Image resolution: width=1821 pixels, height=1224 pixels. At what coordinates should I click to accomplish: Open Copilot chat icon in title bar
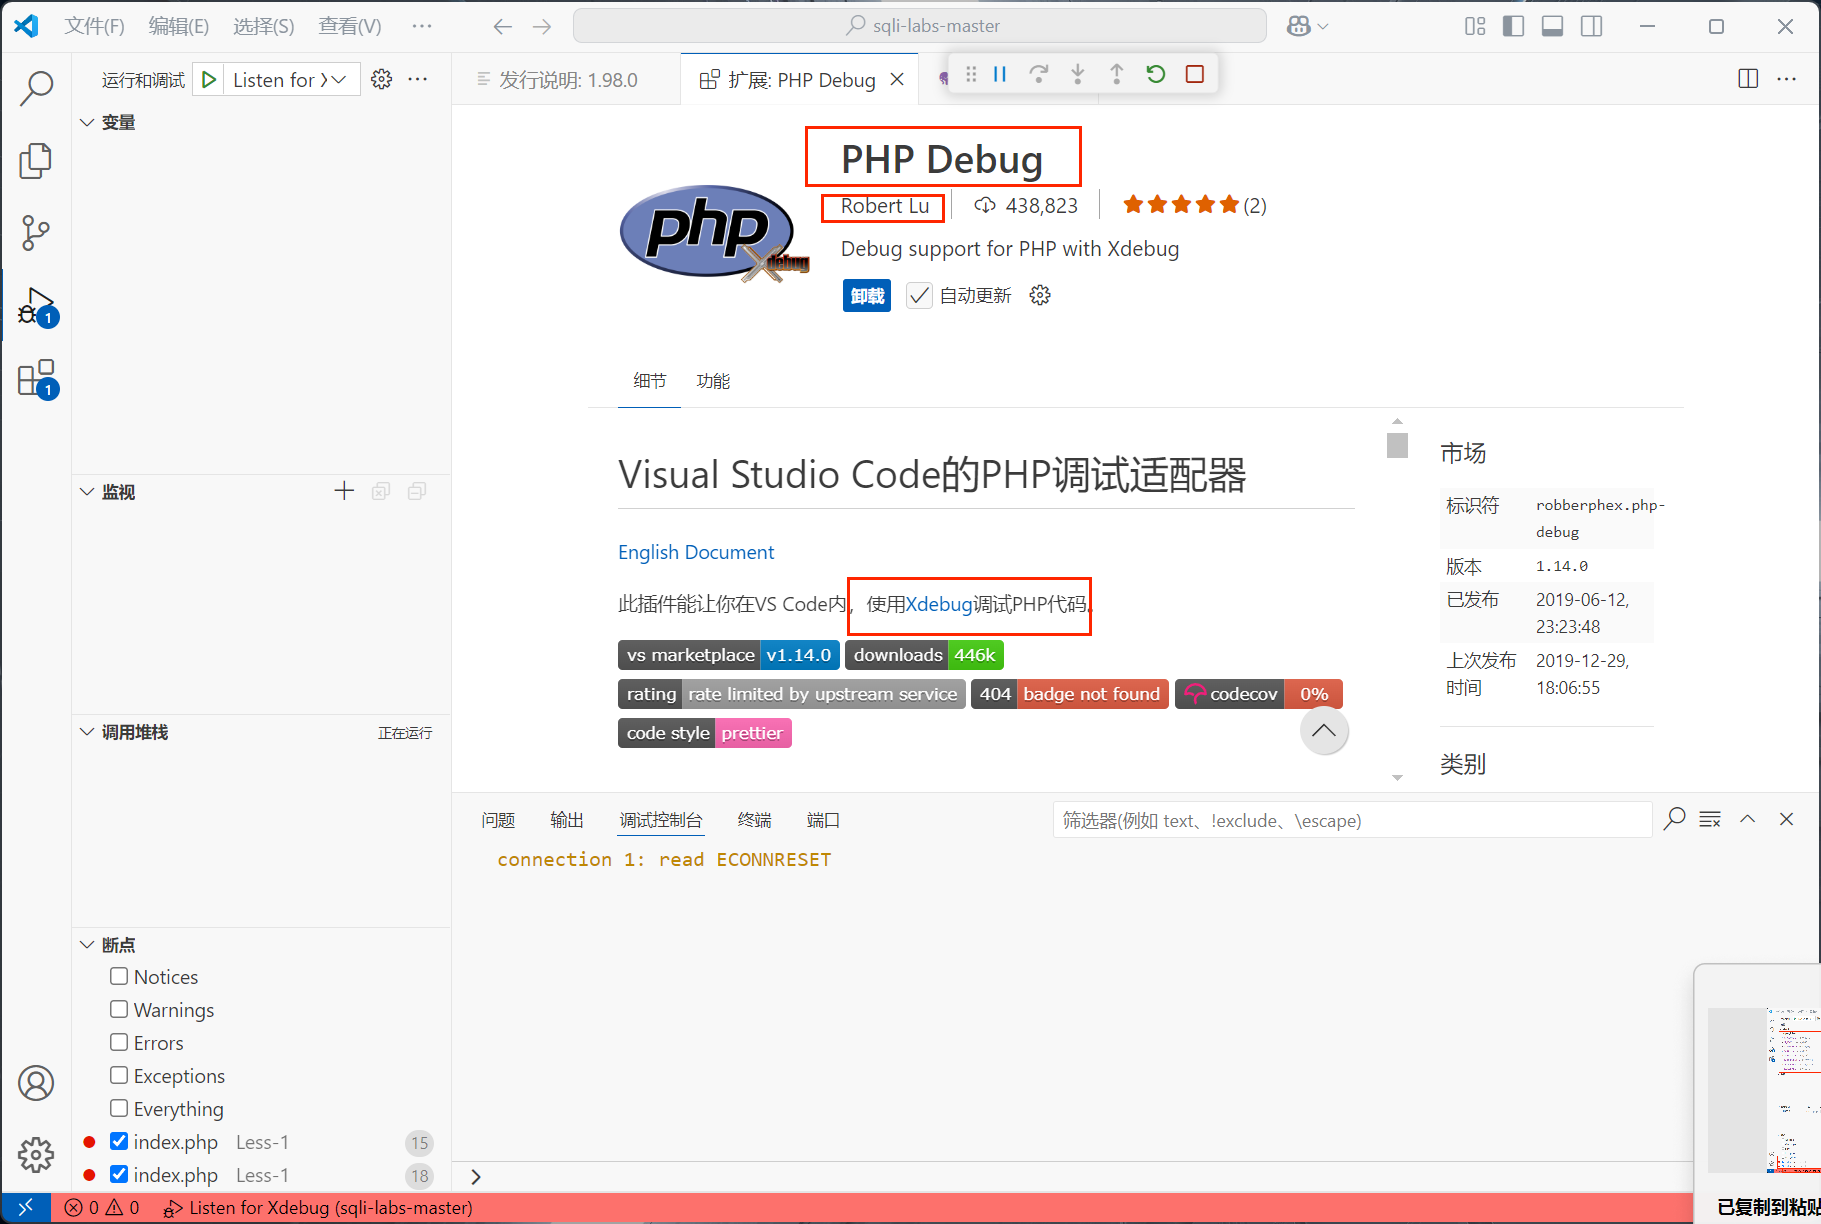click(x=1299, y=27)
